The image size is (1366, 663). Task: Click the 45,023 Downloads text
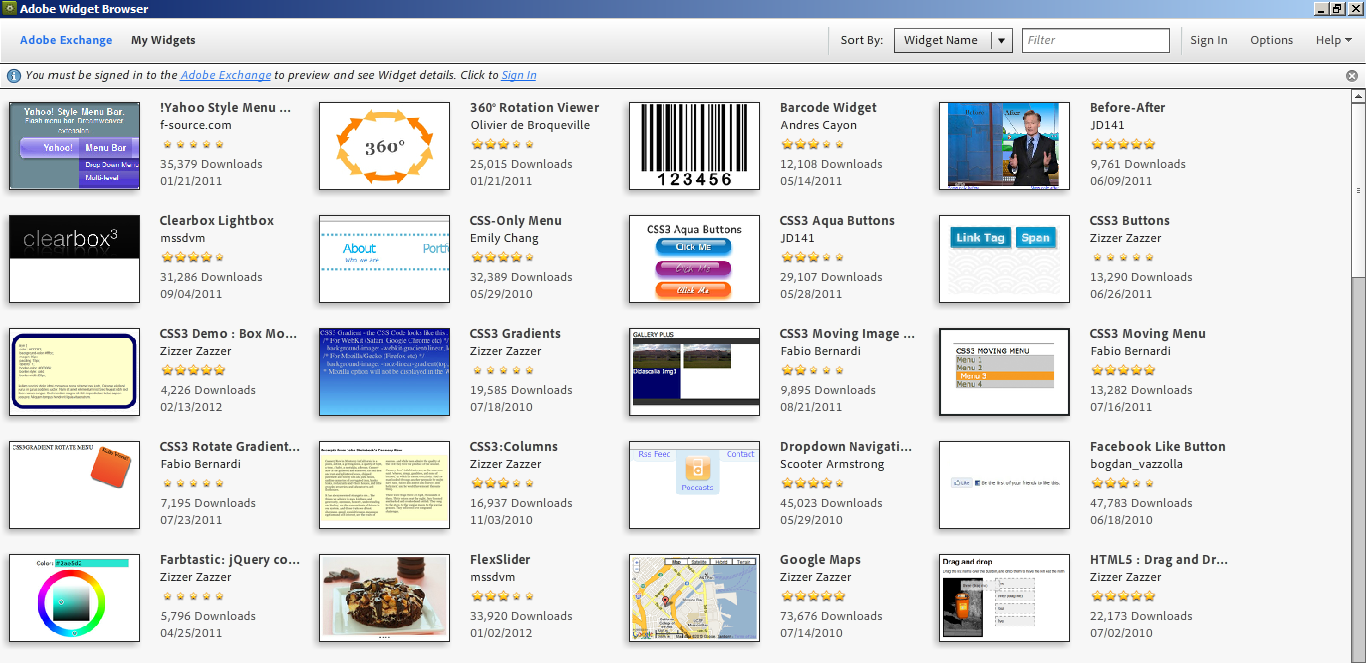click(x=831, y=504)
